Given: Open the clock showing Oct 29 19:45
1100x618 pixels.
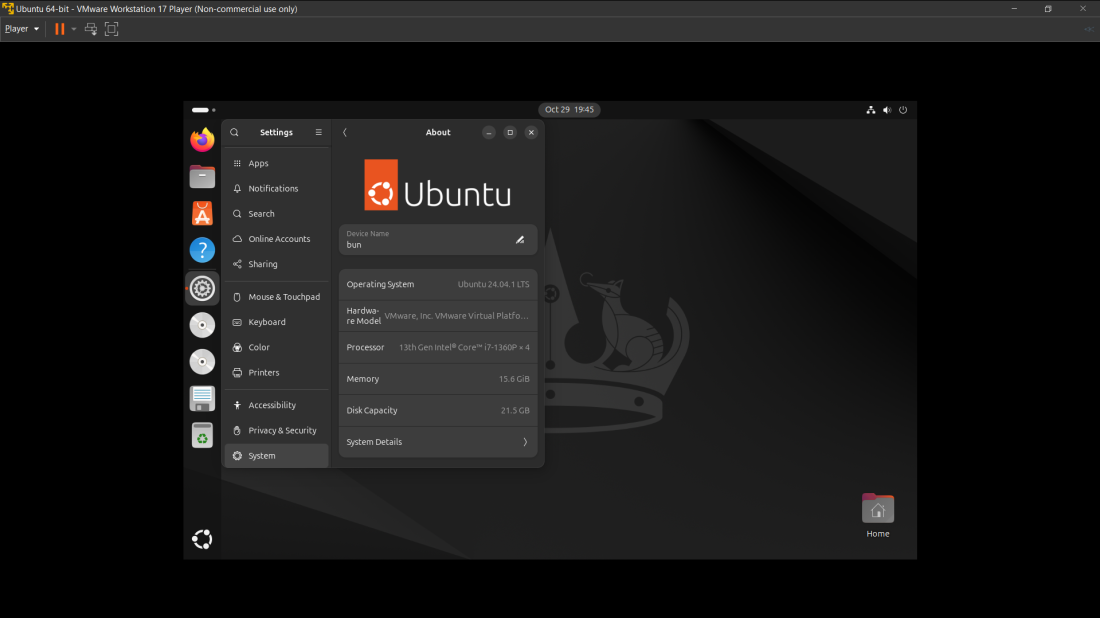Looking at the screenshot, I should (x=569, y=109).
